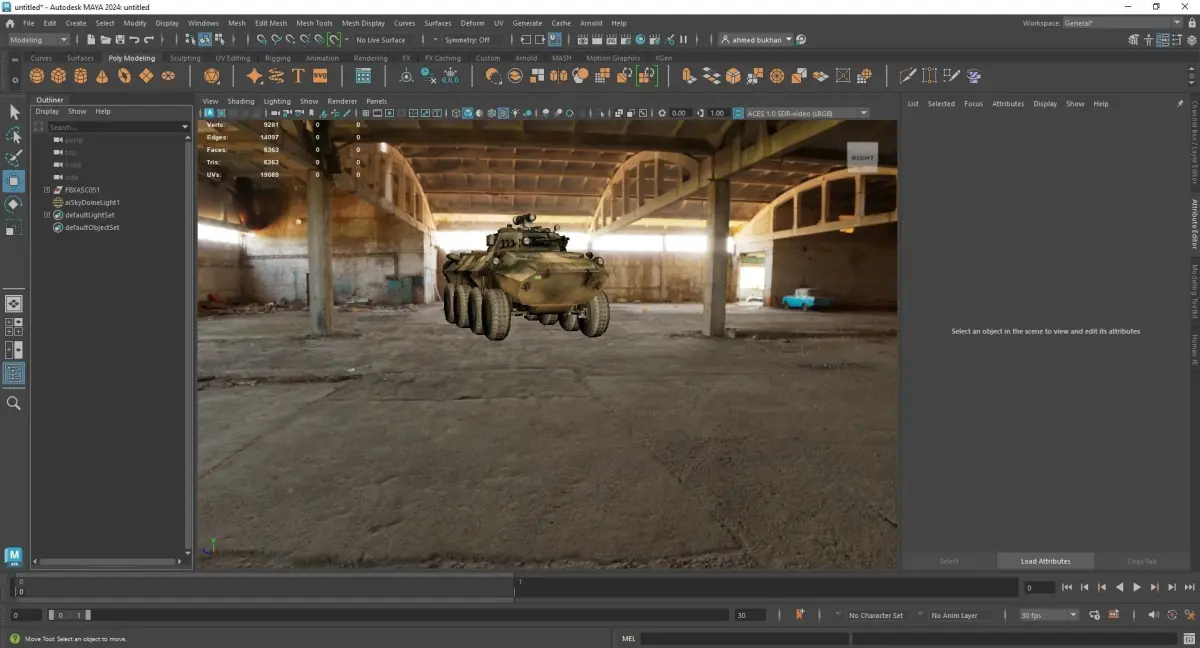Open Maya home screen icon
This screenshot has height=648, width=1200.
tap(9, 22)
